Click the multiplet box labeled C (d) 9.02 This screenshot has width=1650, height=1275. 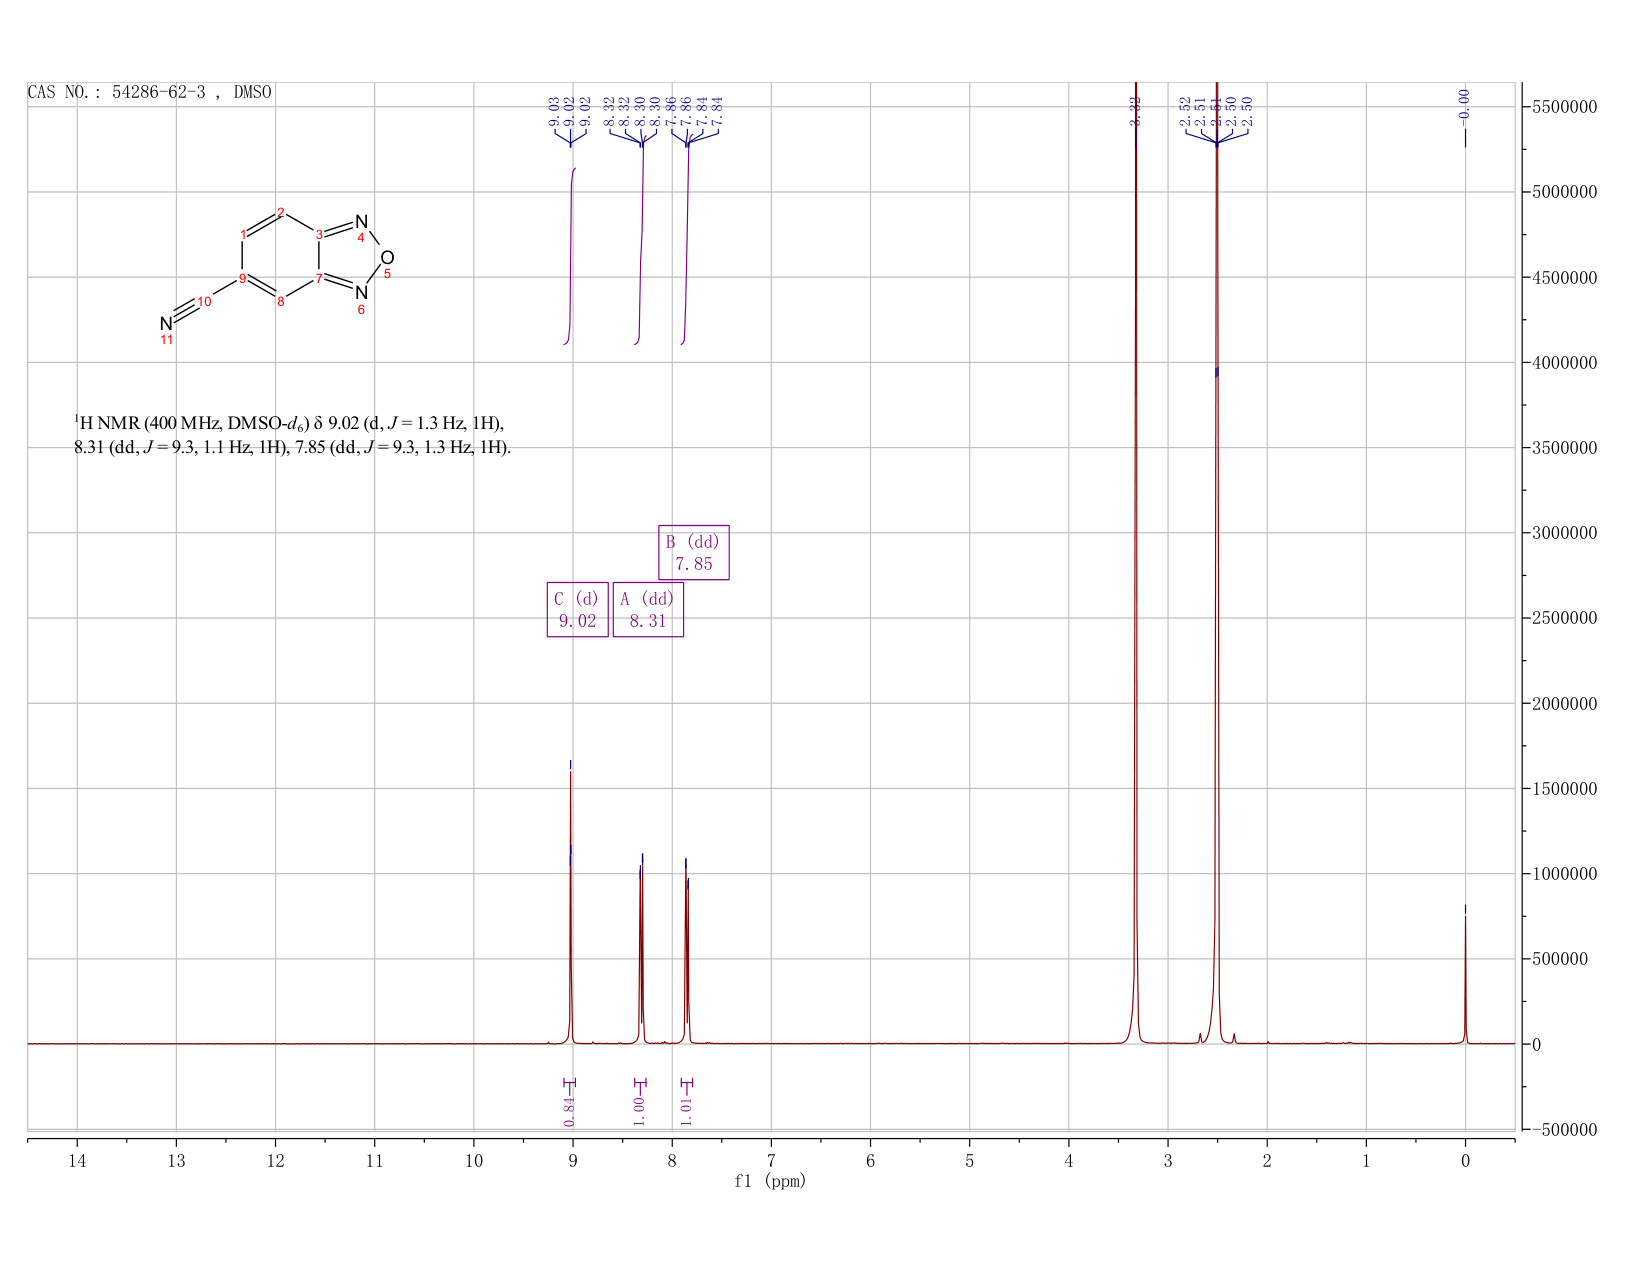point(577,609)
